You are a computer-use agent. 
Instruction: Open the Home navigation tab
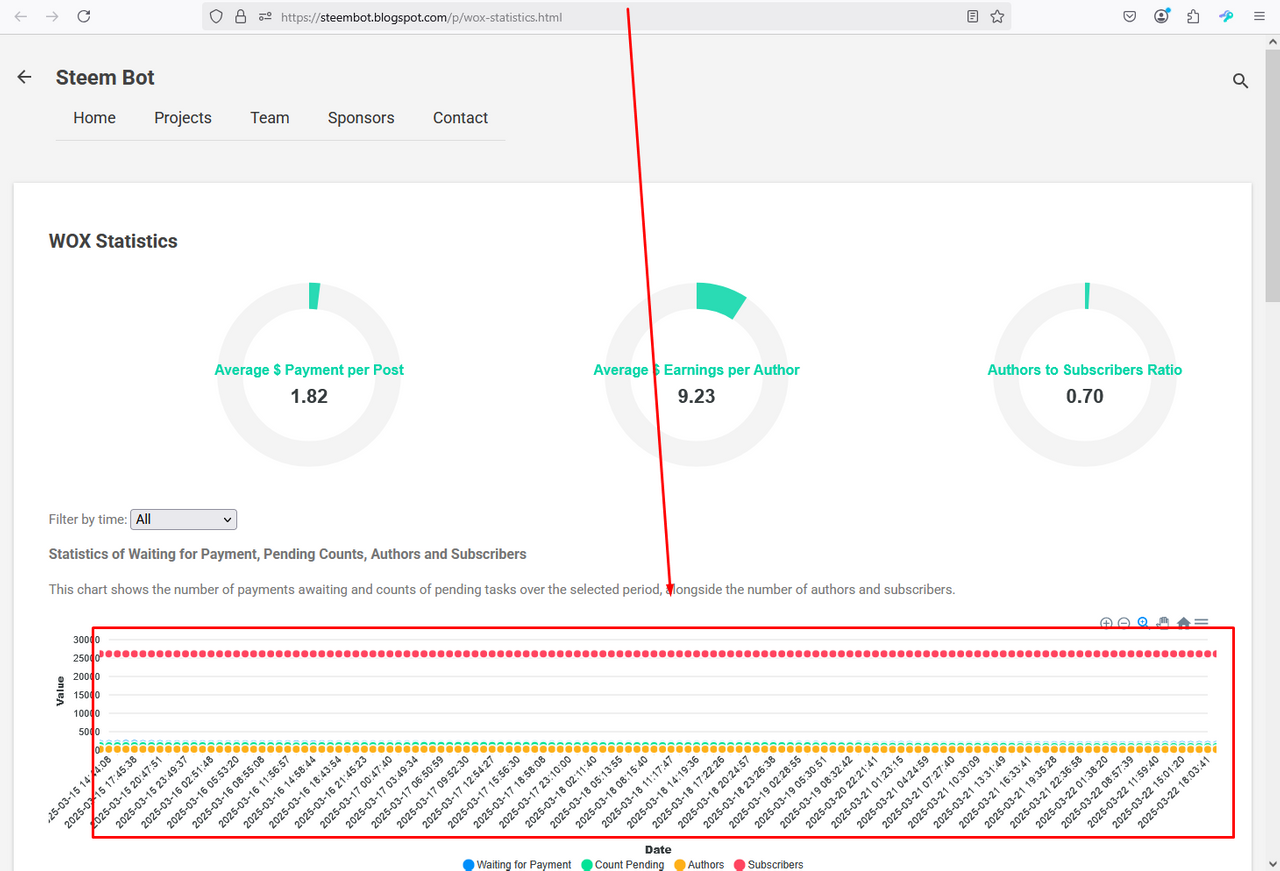click(94, 118)
